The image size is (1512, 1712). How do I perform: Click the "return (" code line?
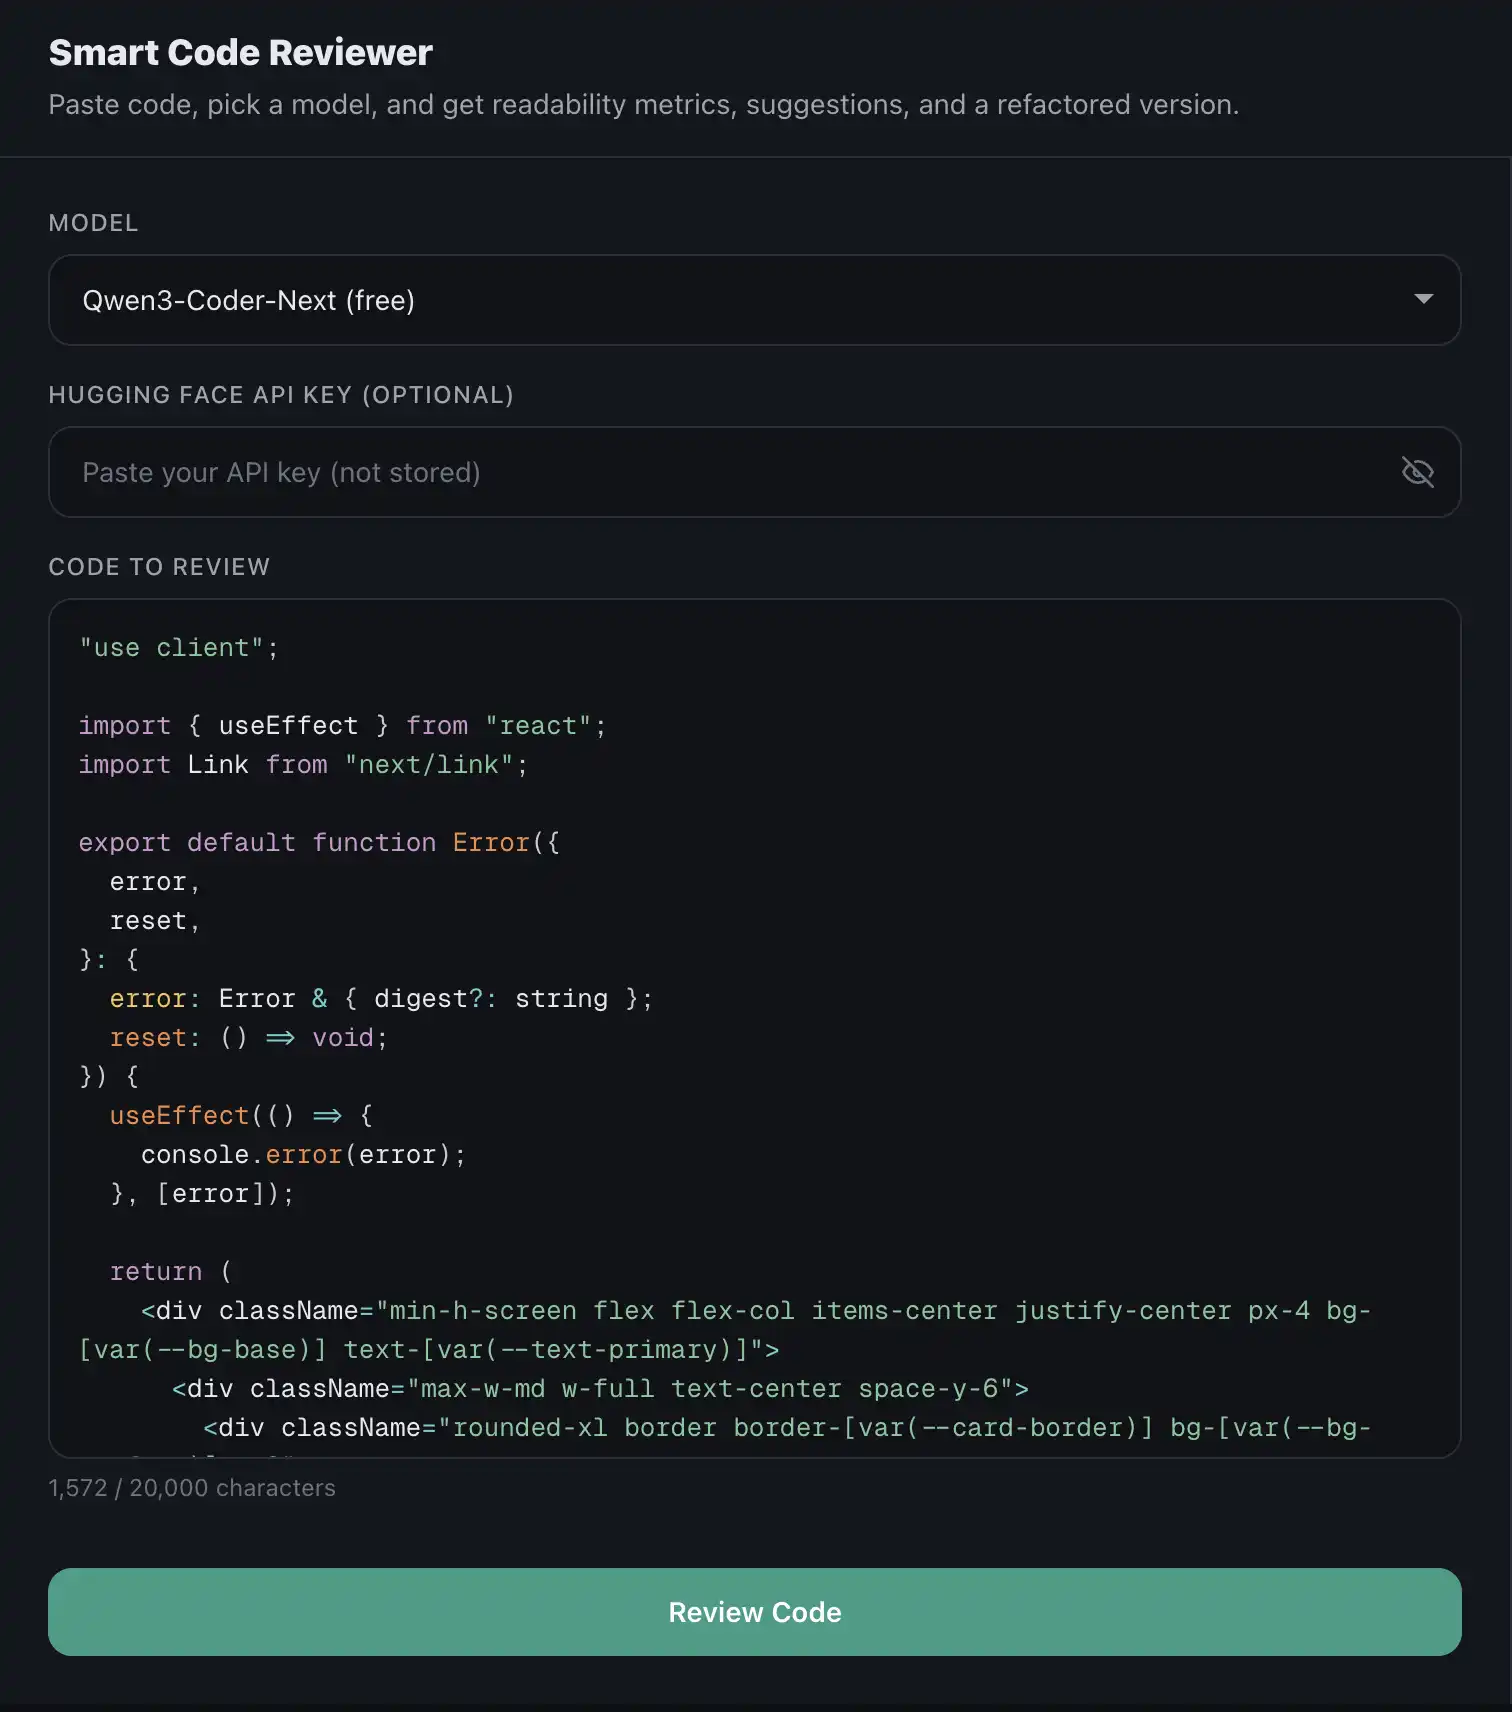click(171, 1272)
